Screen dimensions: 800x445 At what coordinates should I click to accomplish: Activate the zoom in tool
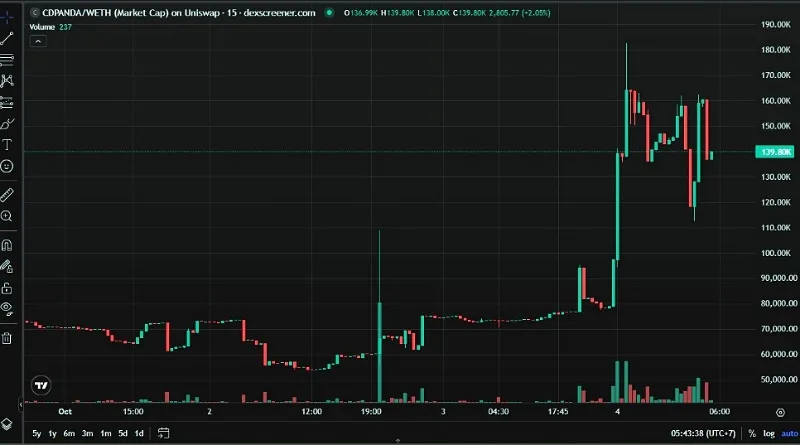pos(7,215)
